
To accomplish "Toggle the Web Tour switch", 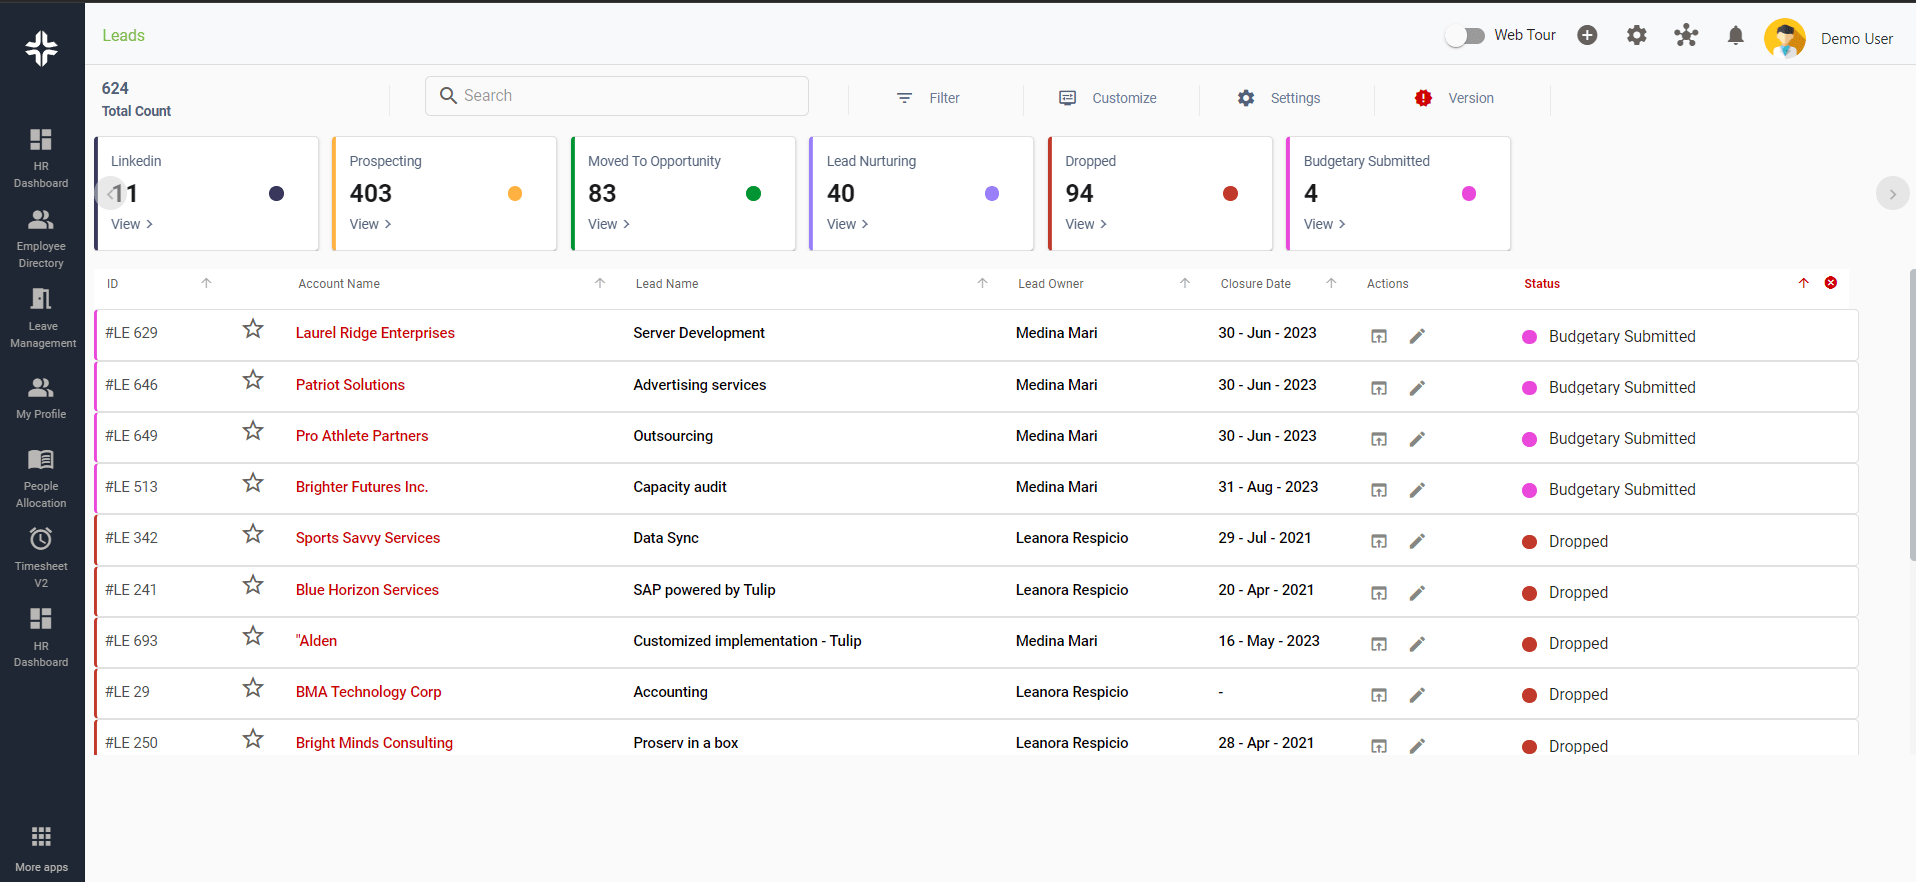I will pyautogui.click(x=1465, y=36).
